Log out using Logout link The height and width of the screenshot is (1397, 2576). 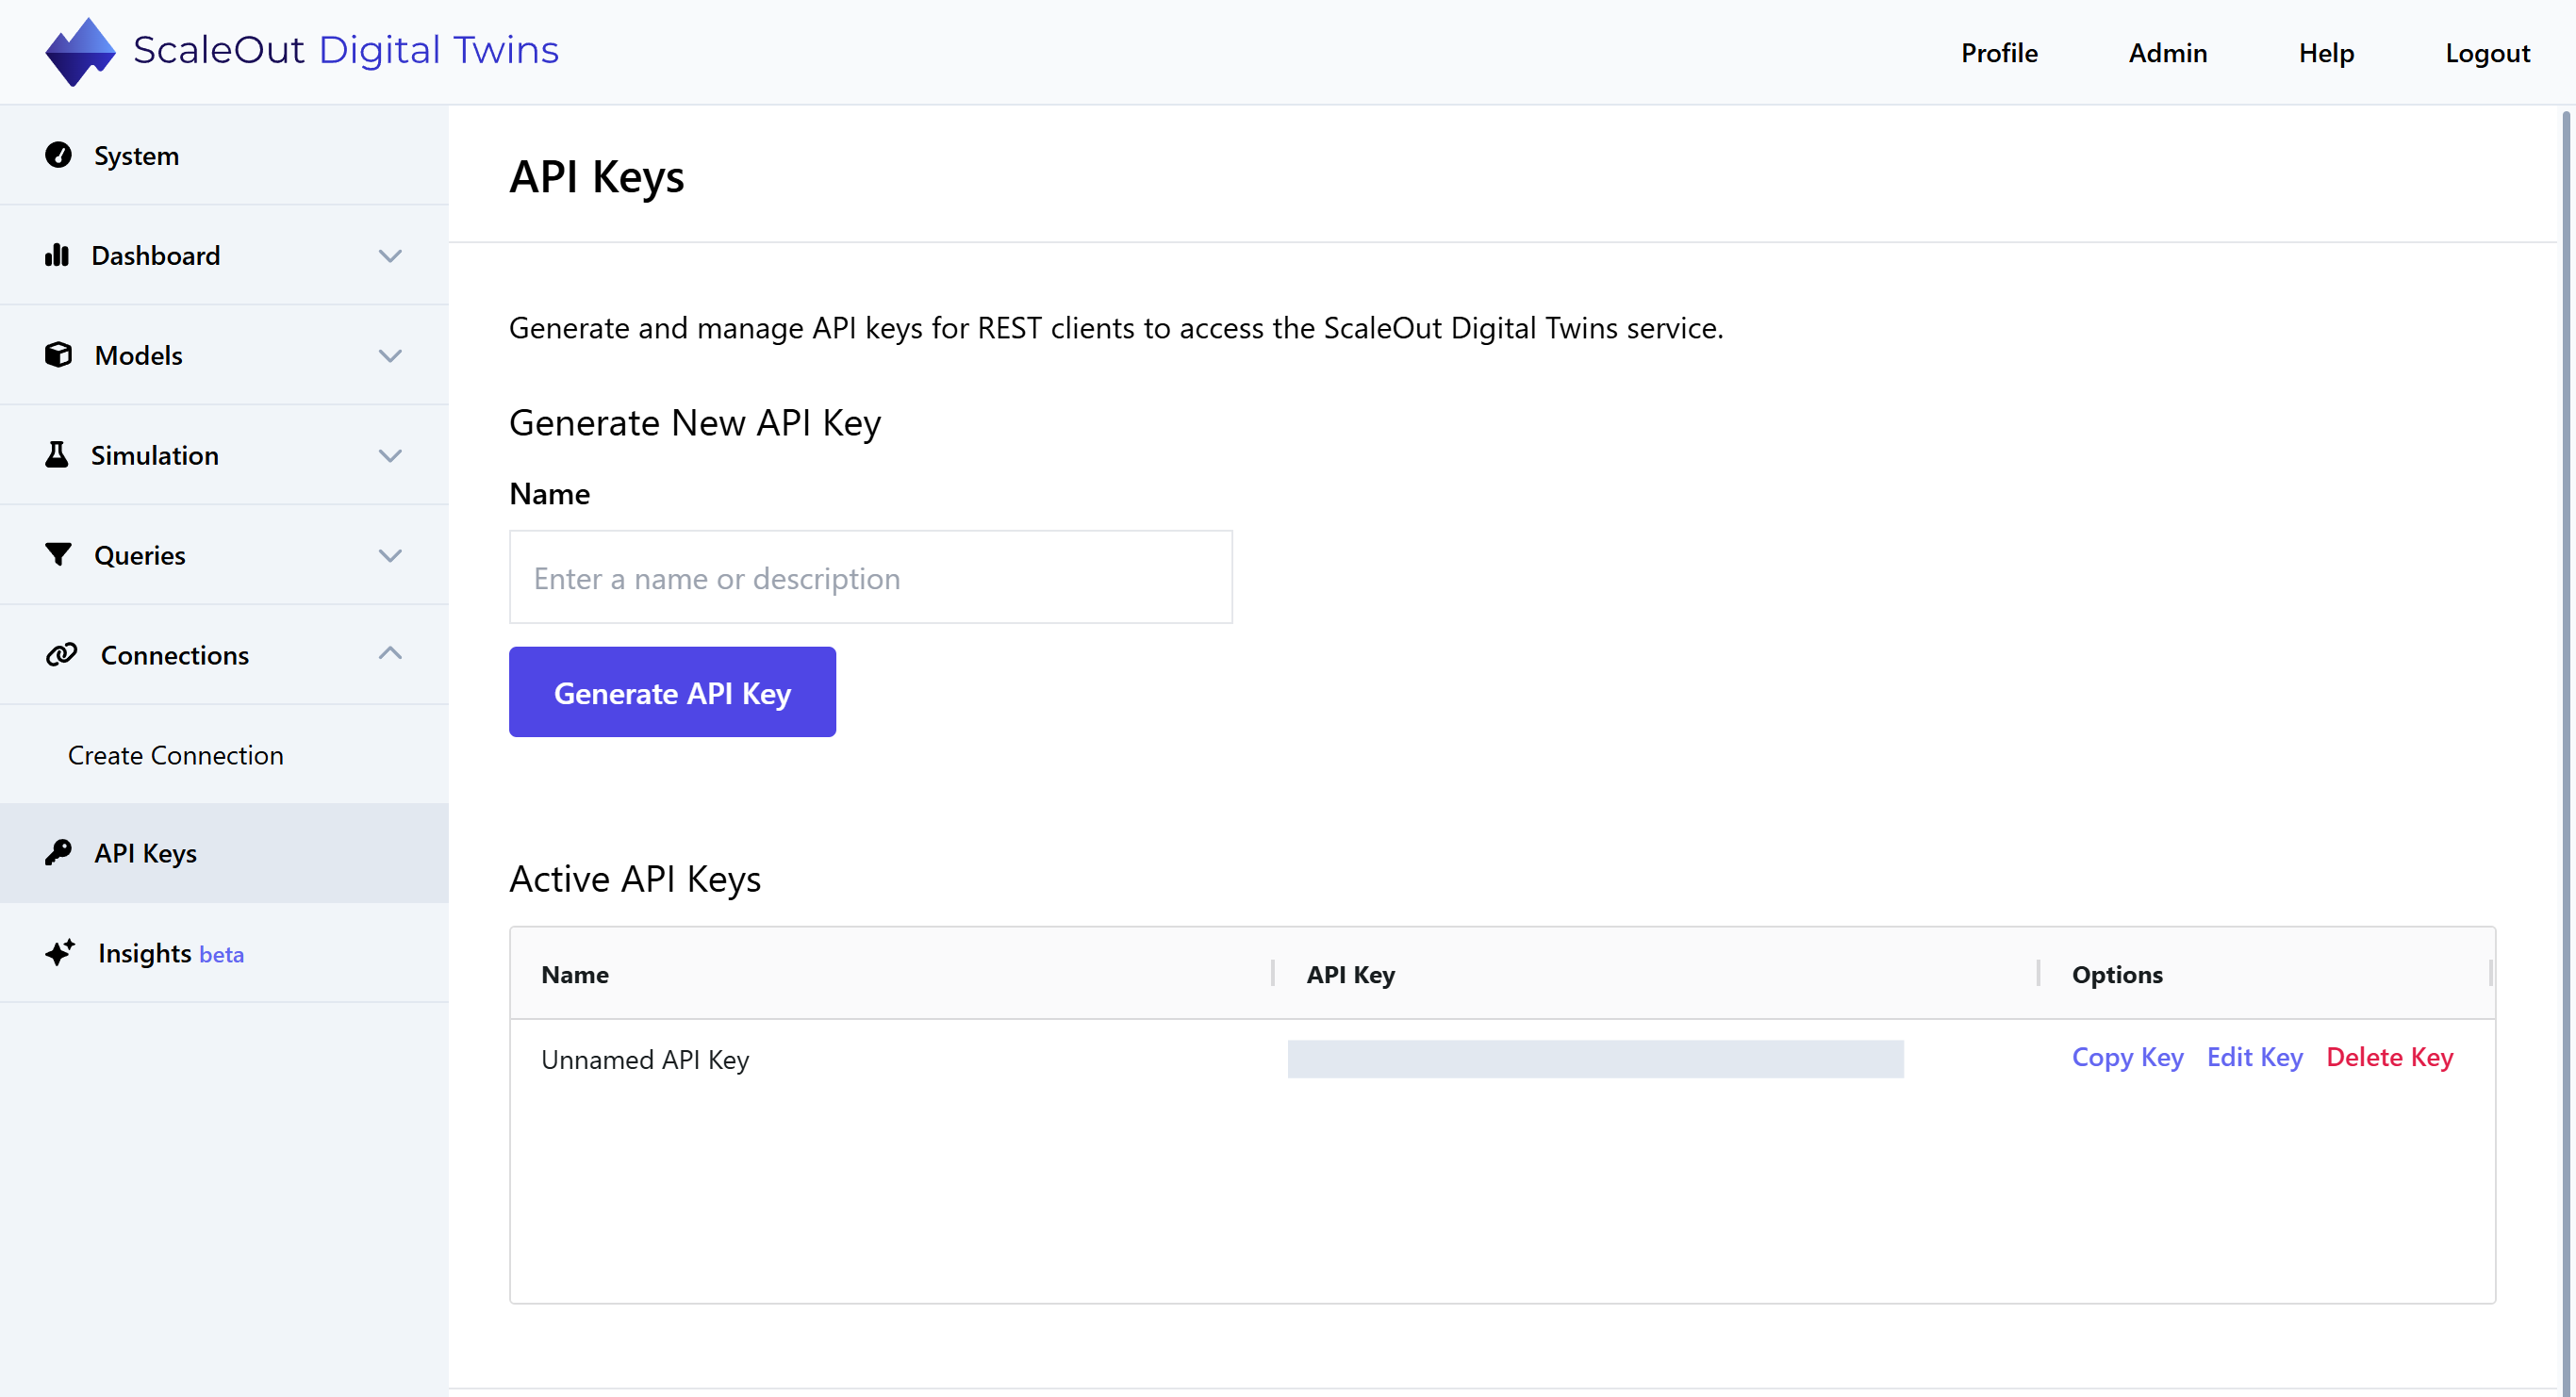tap(2487, 53)
